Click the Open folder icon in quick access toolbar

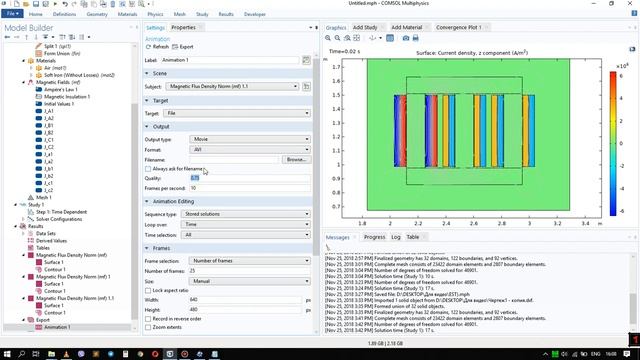click(x=26, y=4)
